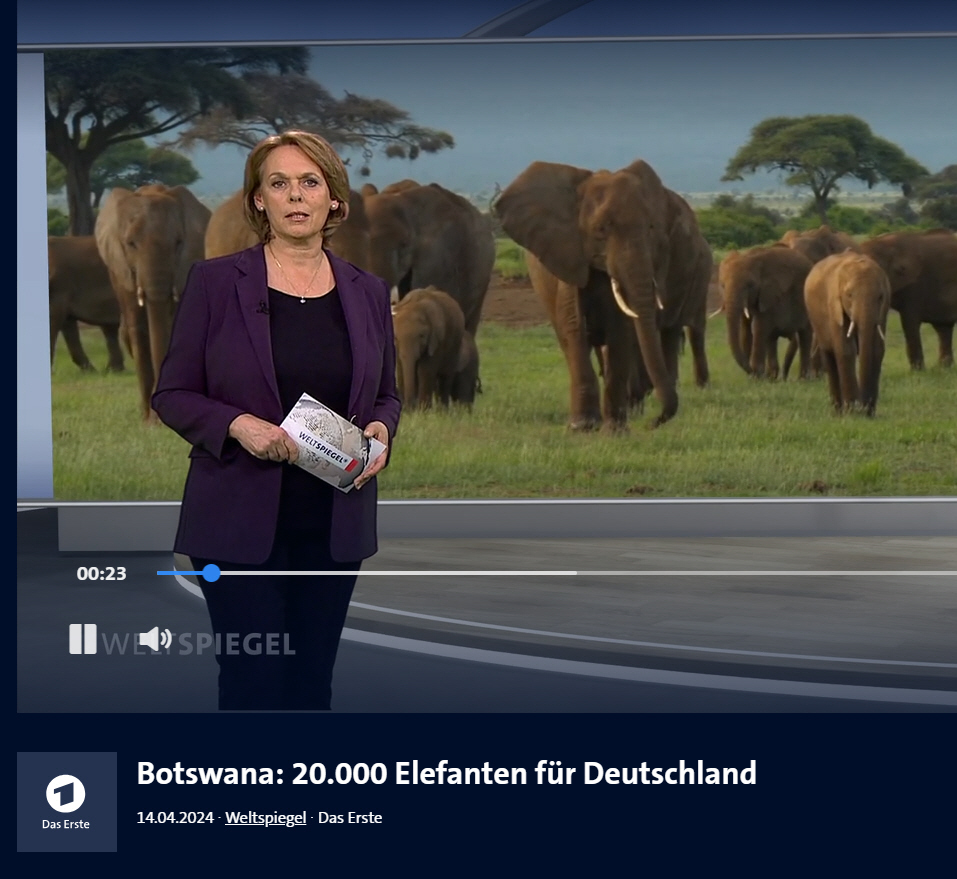Click the Botswana 20.000 Elefanten title
957x879 pixels.
[x=447, y=773]
